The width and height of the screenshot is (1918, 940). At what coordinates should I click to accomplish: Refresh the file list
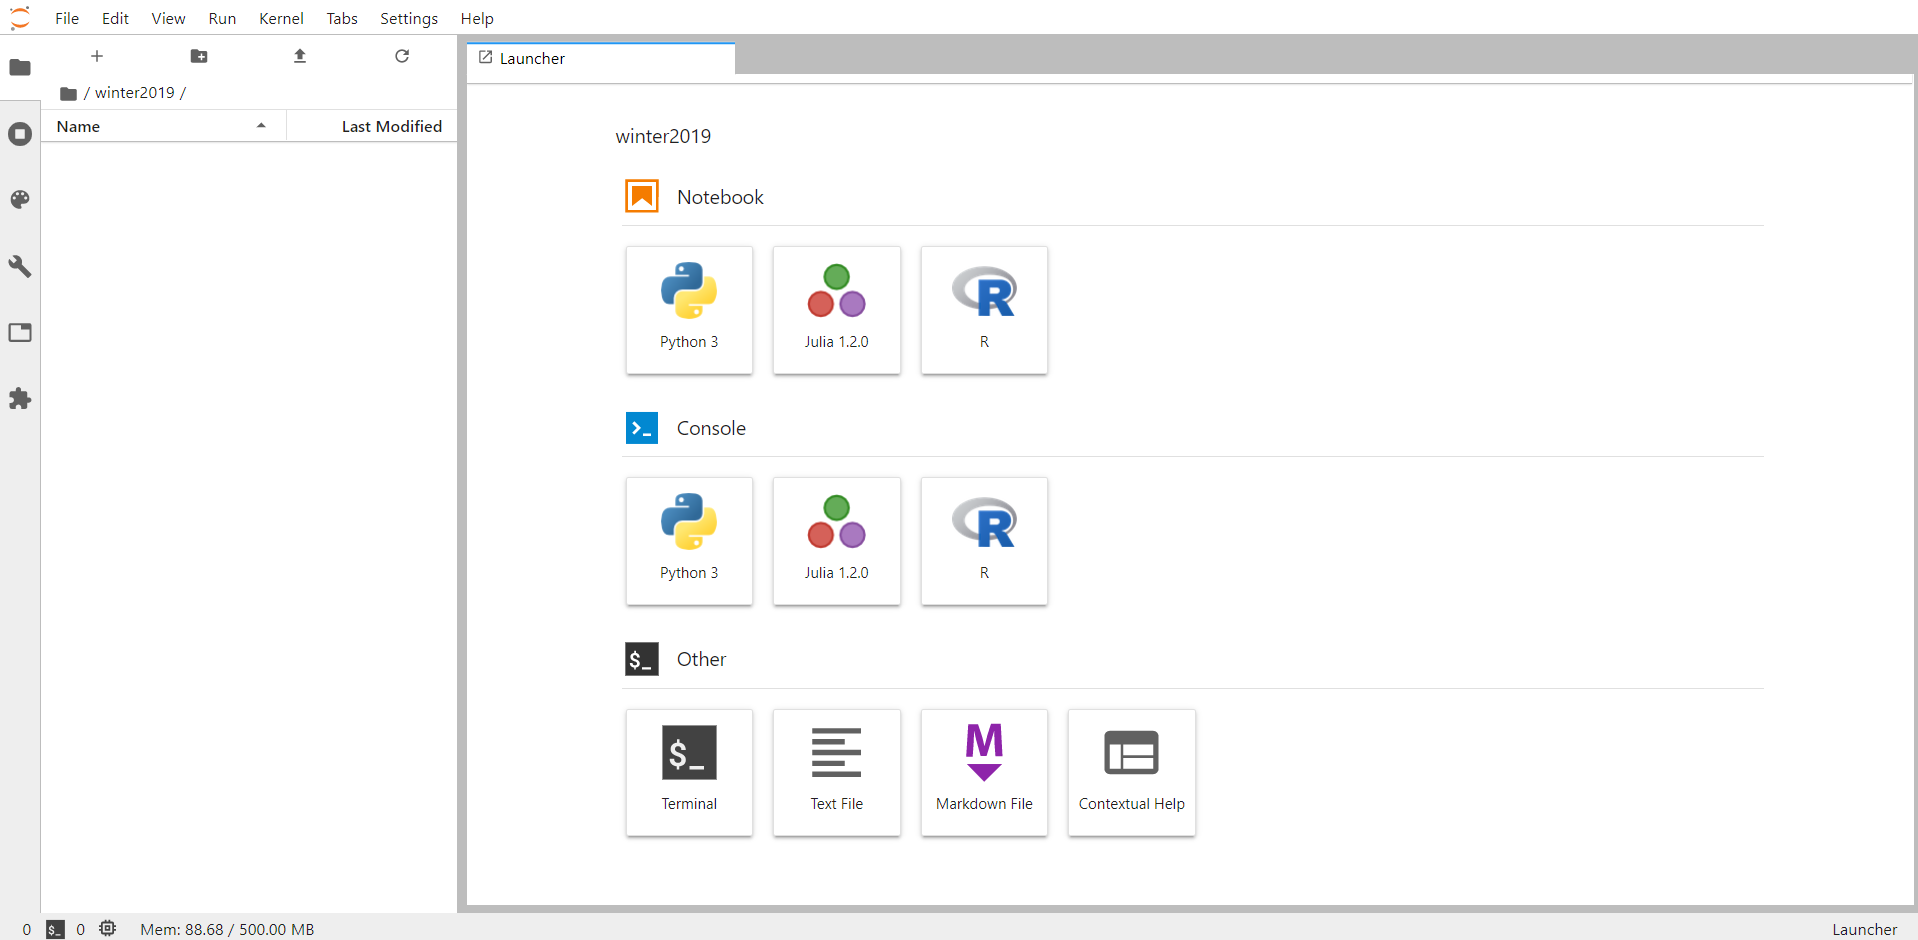pyautogui.click(x=402, y=56)
